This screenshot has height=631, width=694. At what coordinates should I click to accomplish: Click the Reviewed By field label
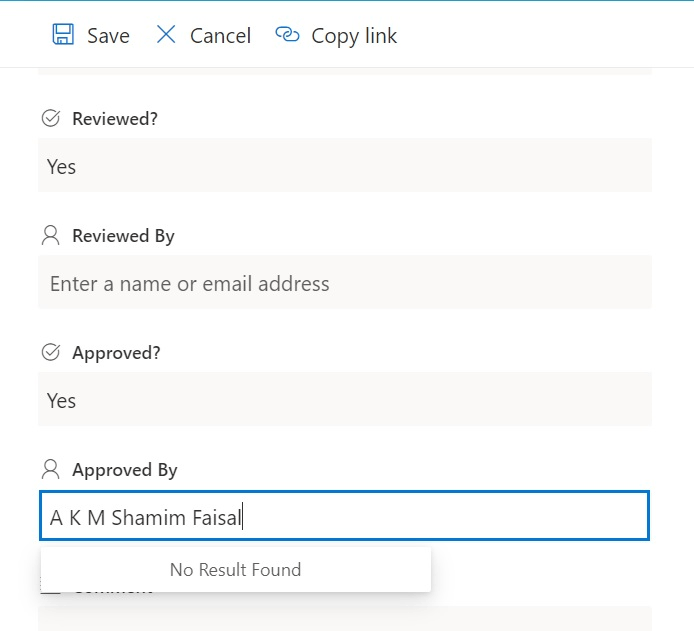tap(123, 236)
